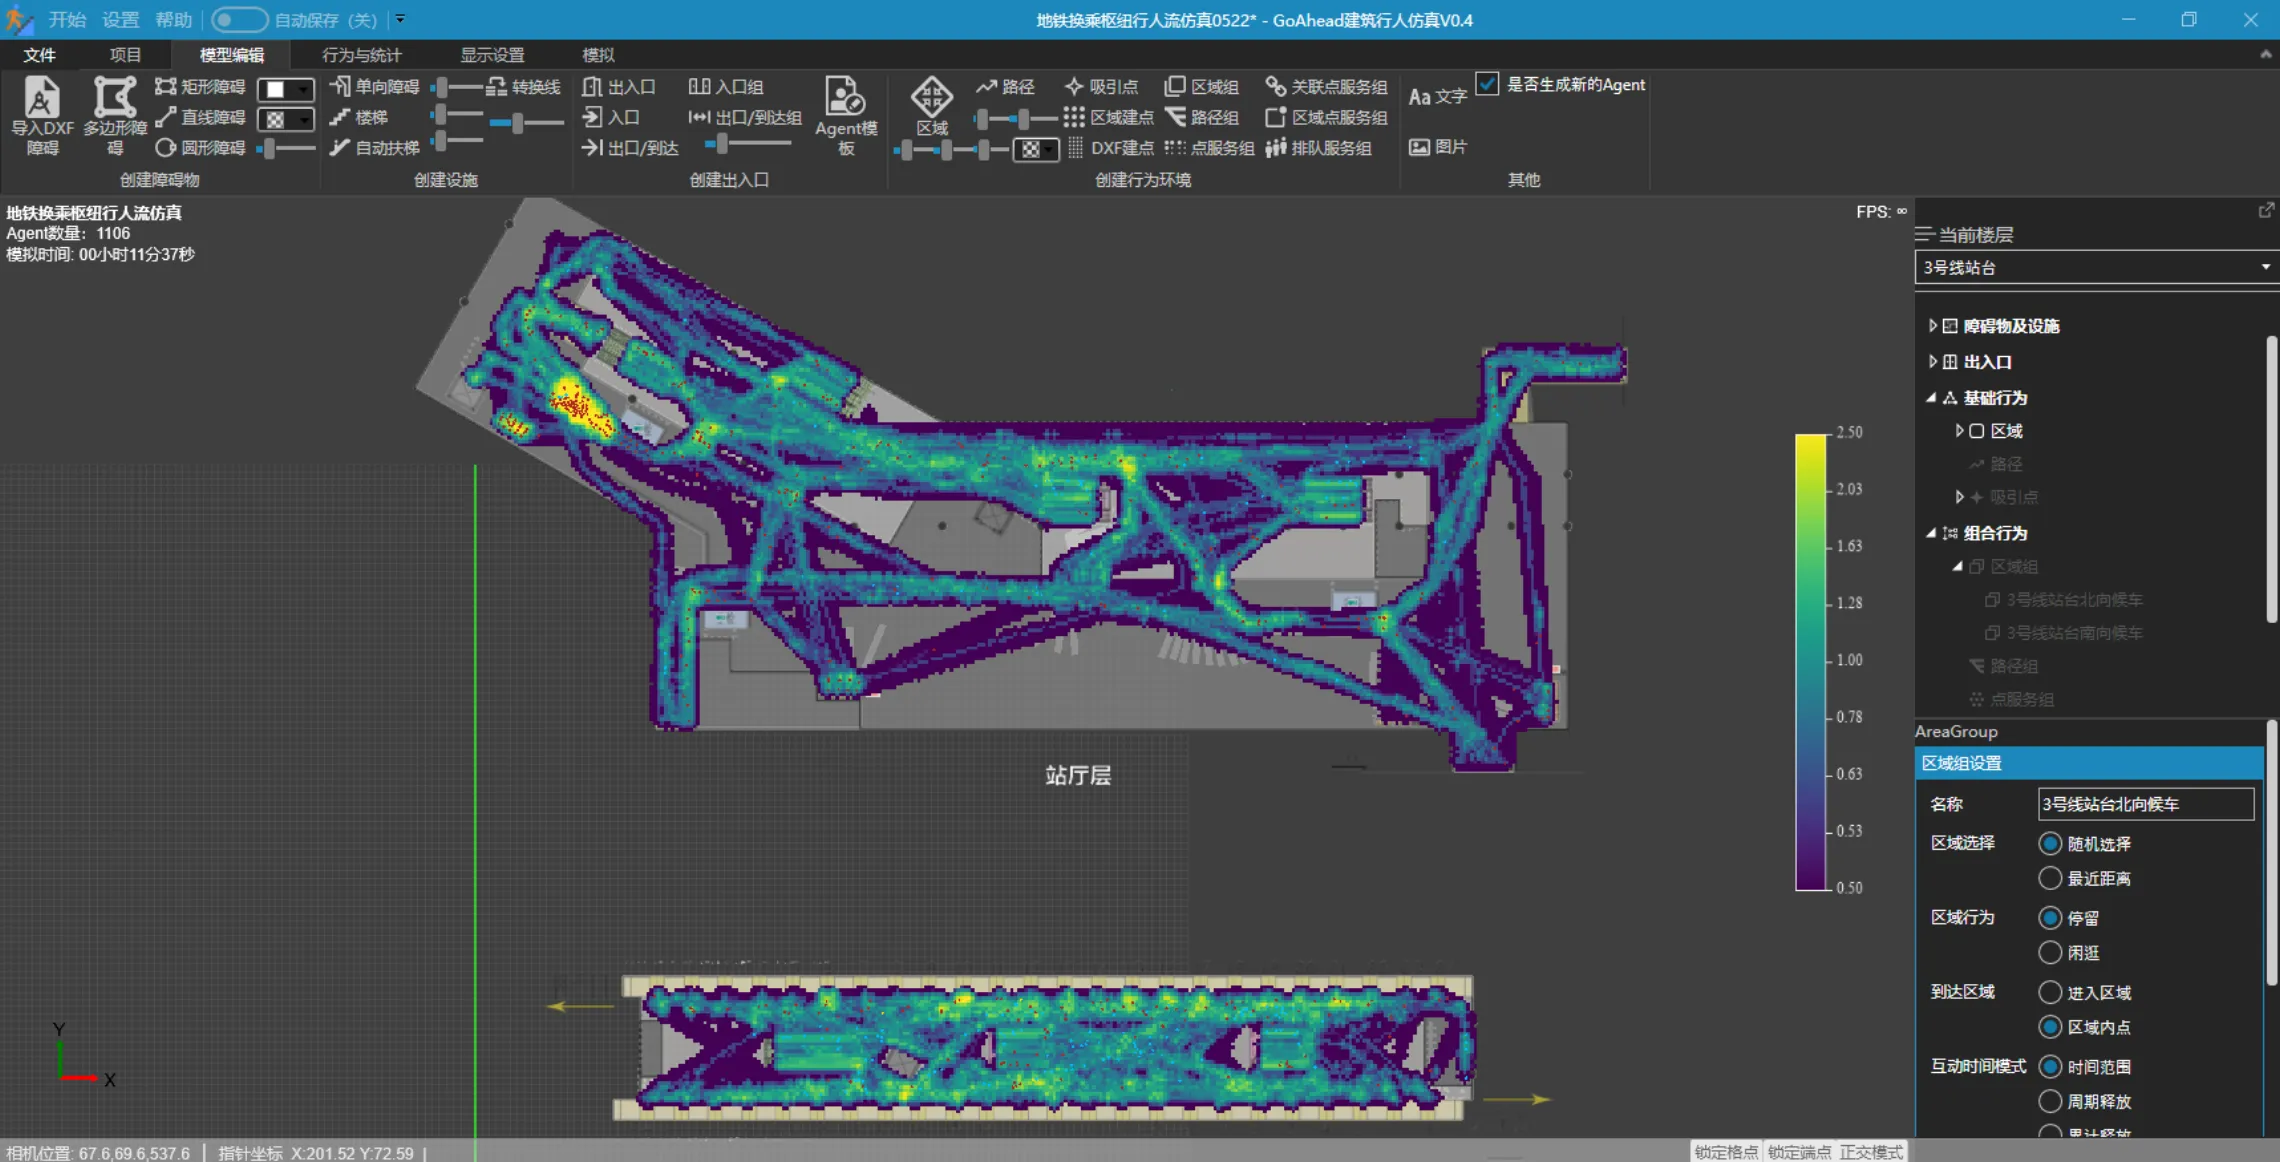Select the 吸引点 attraction point tool
Viewport: 2280px width, 1162px height.
coord(1102,87)
